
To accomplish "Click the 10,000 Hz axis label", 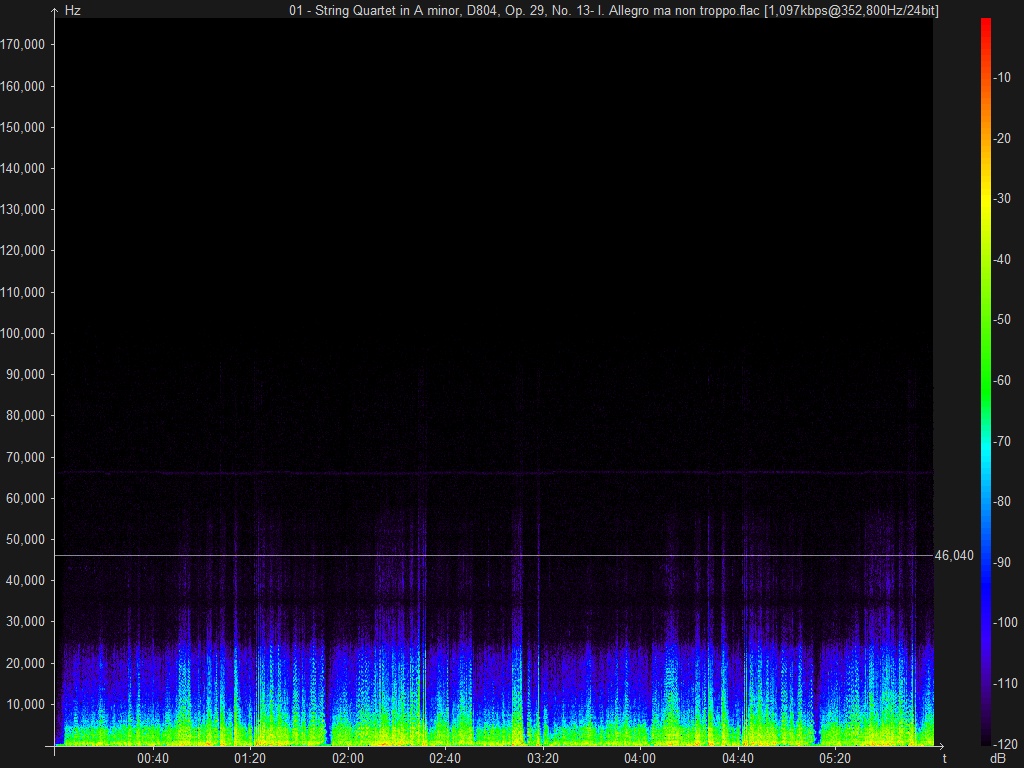I will [25, 705].
